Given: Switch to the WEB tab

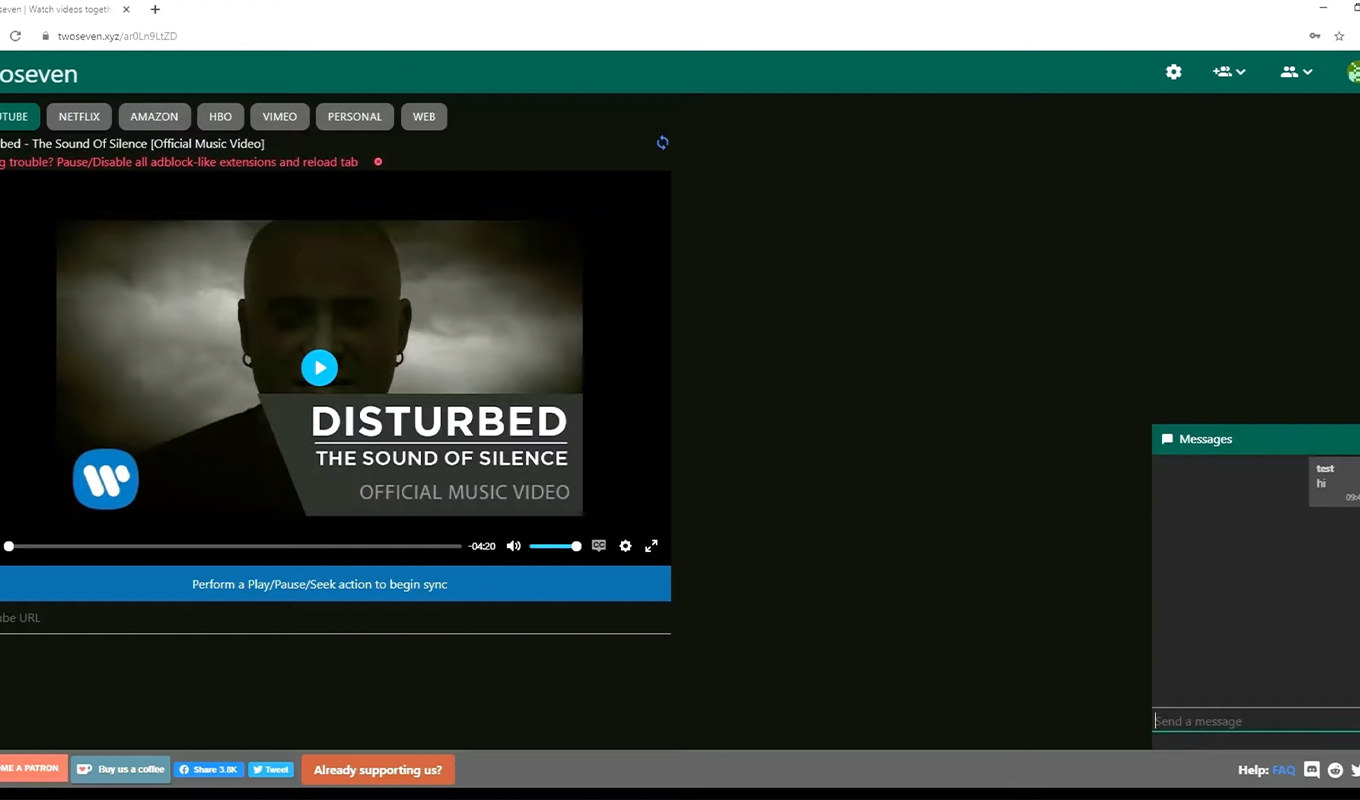Looking at the screenshot, I should point(424,117).
